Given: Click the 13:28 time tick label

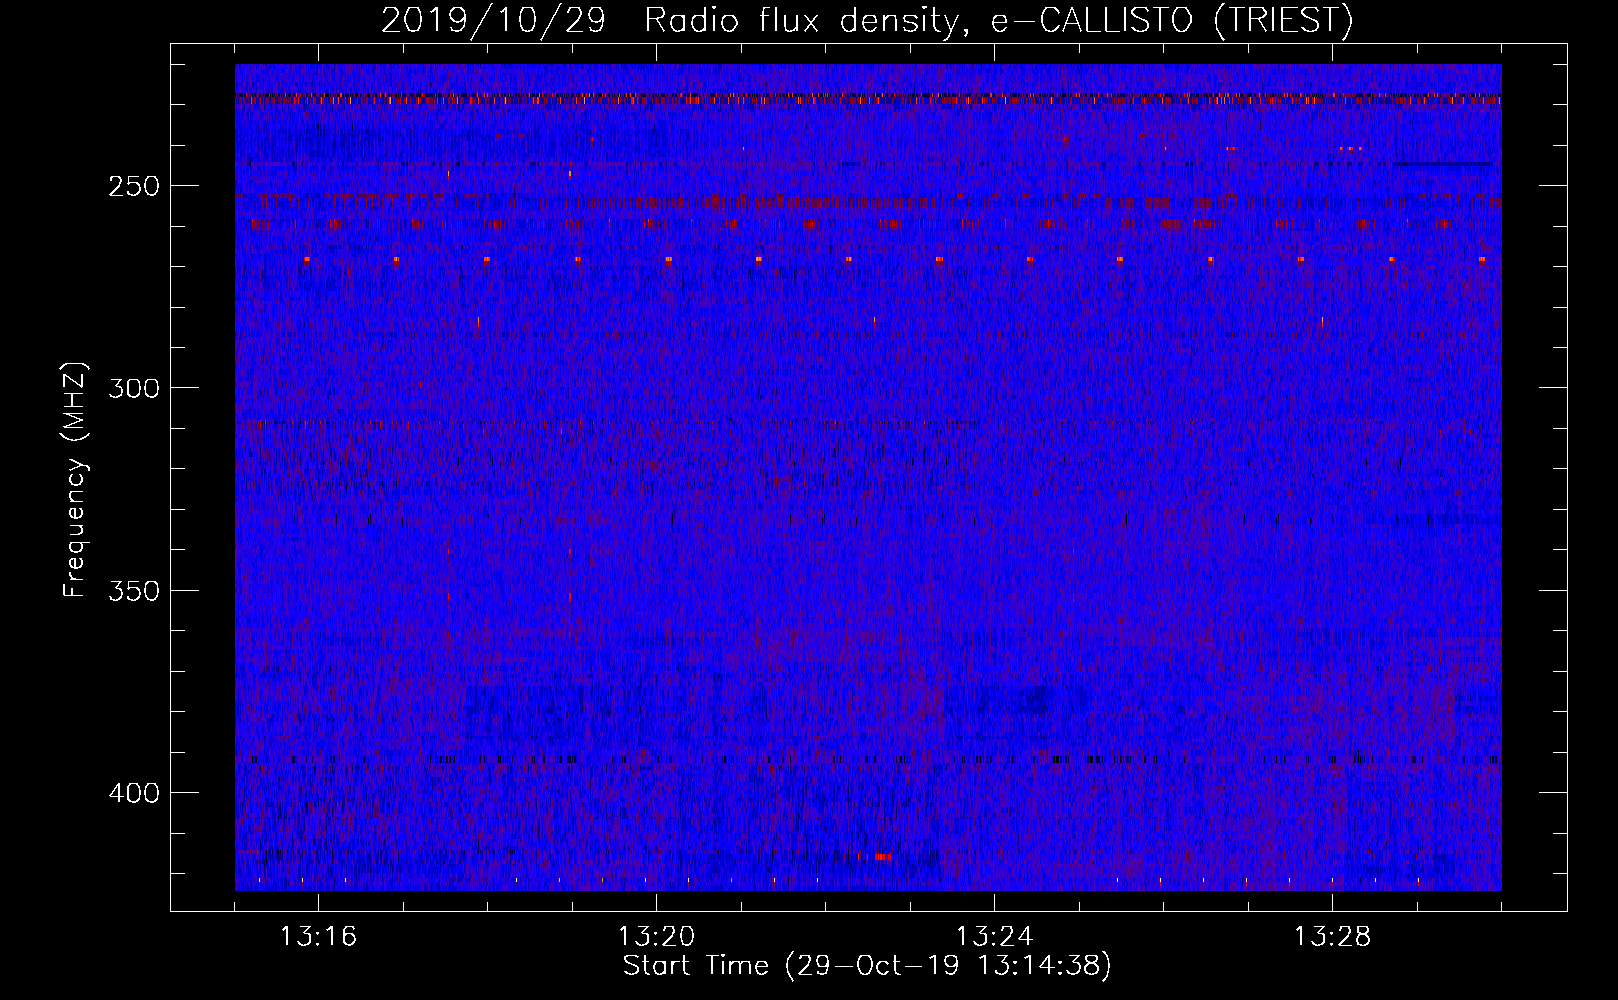Looking at the screenshot, I should 1332,937.
